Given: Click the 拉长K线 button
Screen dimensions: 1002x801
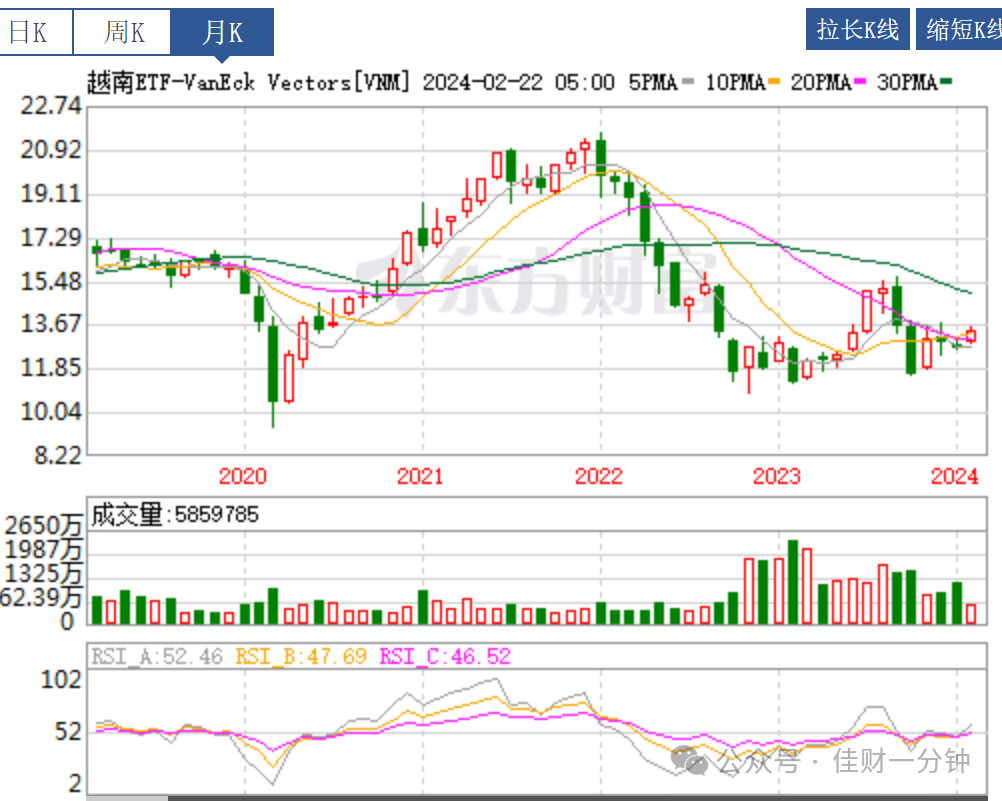Looking at the screenshot, I should tap(858, 29).
